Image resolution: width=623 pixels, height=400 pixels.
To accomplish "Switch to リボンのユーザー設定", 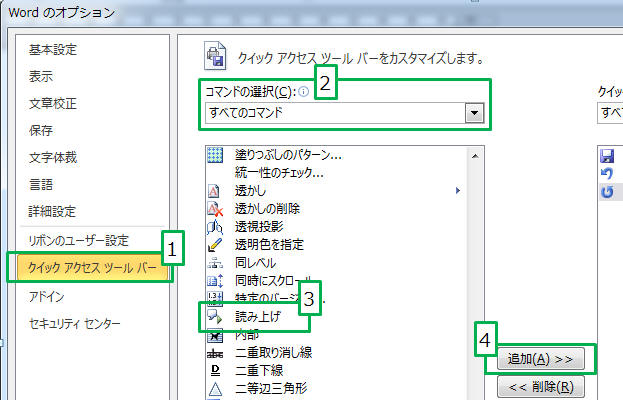I will (78, 240).
